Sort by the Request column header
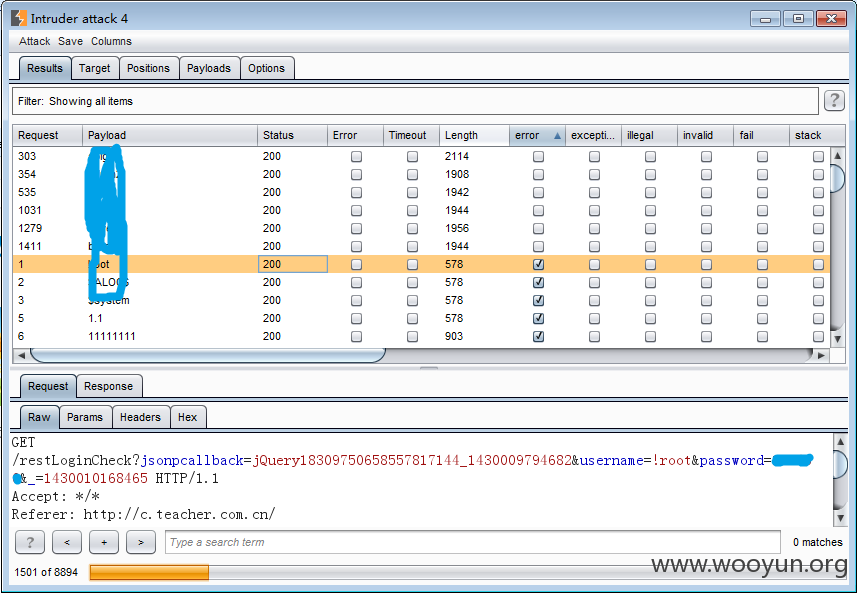 click(x=48, y=136)
